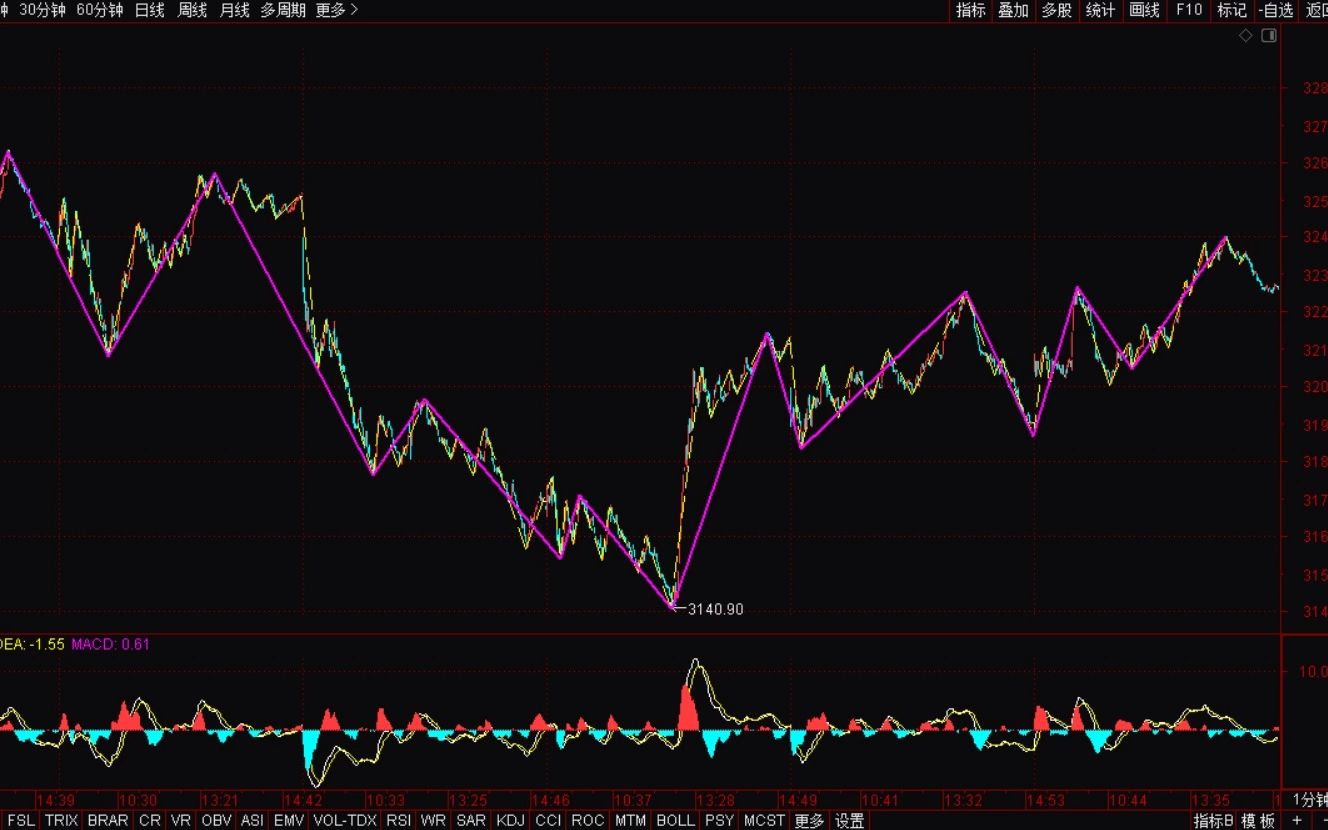This screenshot has width=1328, height=830.
Task: Open F10 company info
Action: tap(1188, 10)
